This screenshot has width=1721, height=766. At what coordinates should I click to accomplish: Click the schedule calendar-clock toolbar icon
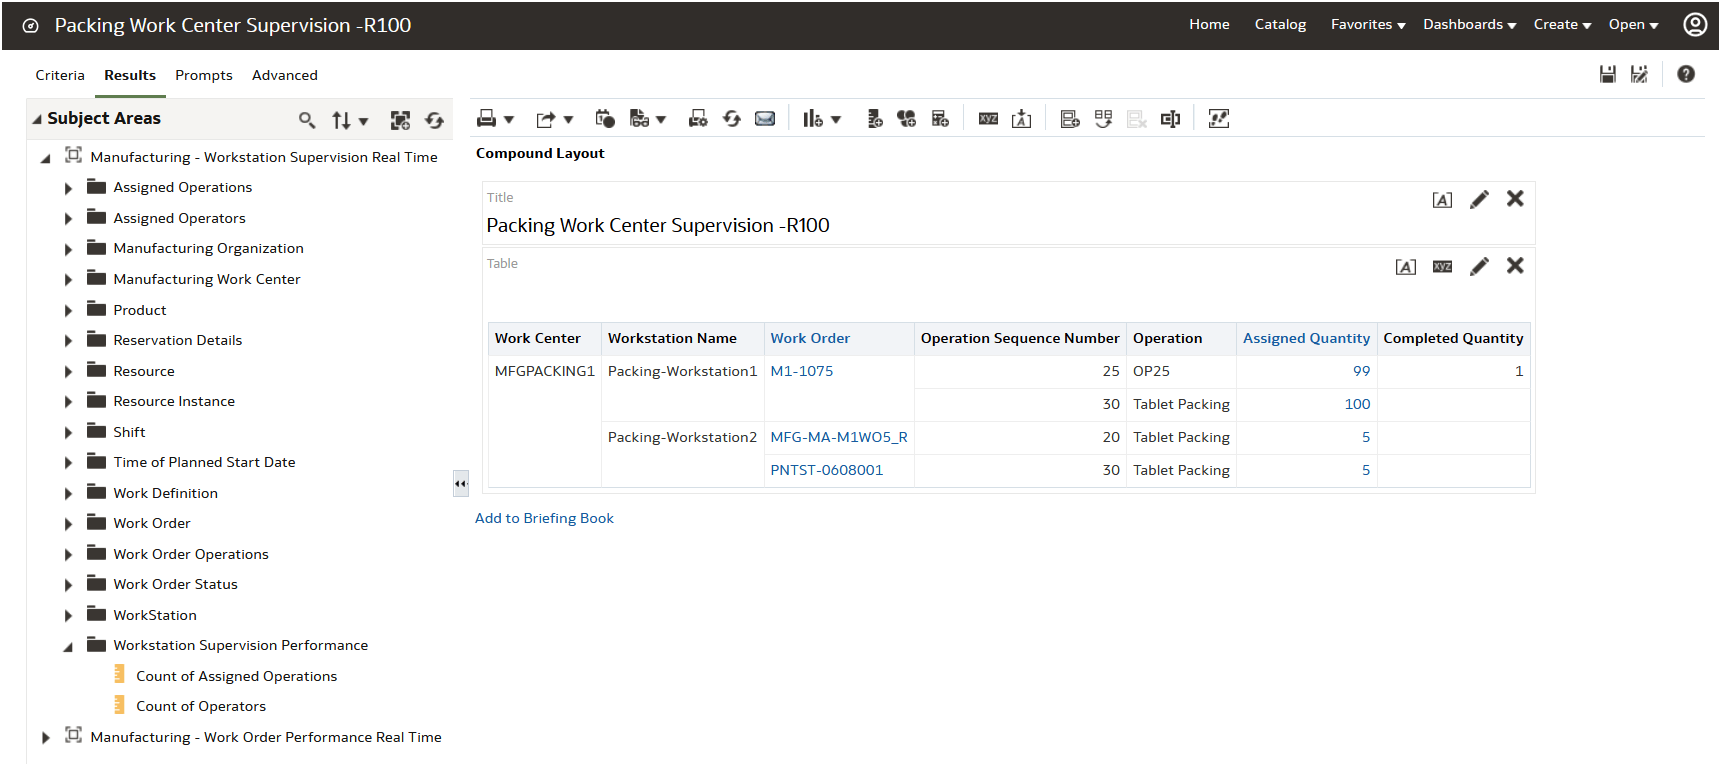[x=605, y=119]
